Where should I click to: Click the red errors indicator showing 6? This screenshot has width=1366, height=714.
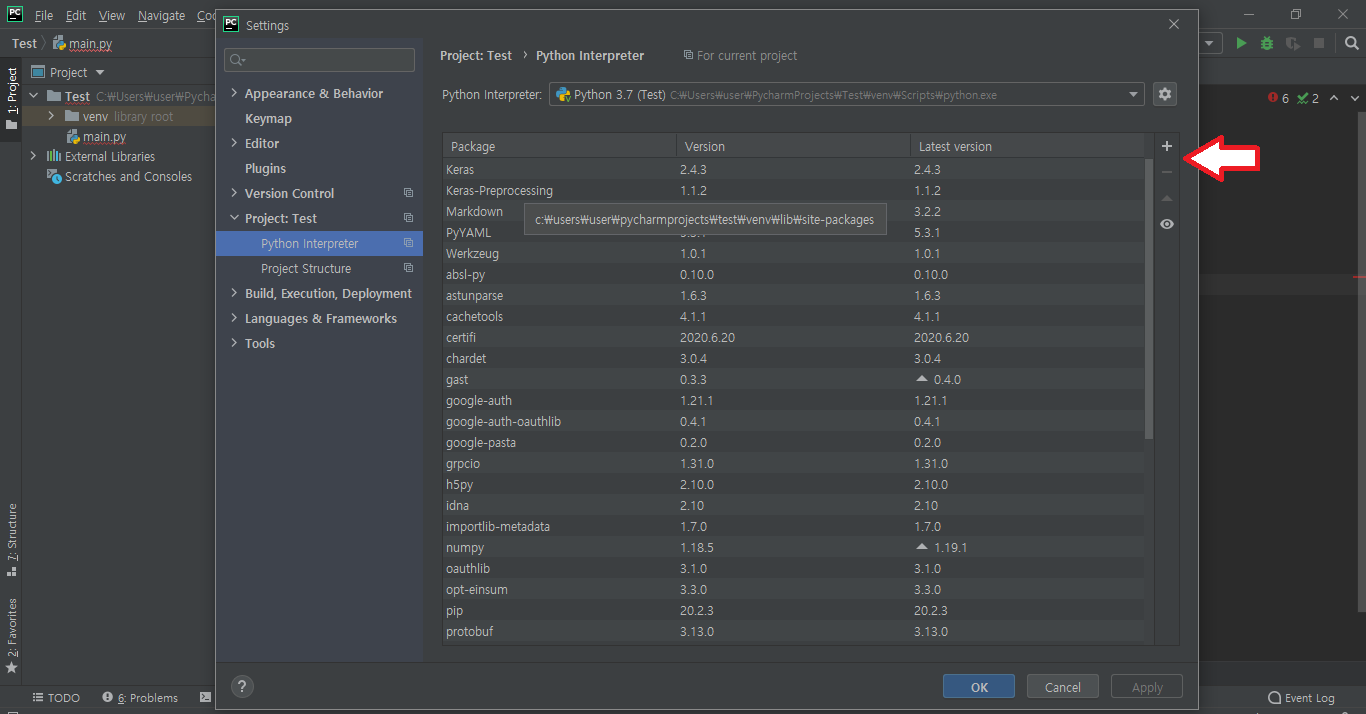coord(1278,98)
